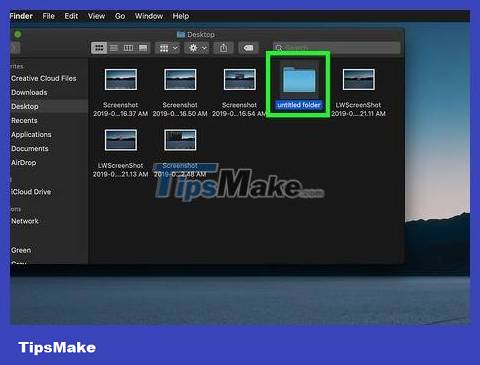Open the File menu
The image size is (480, 365).
49,16
